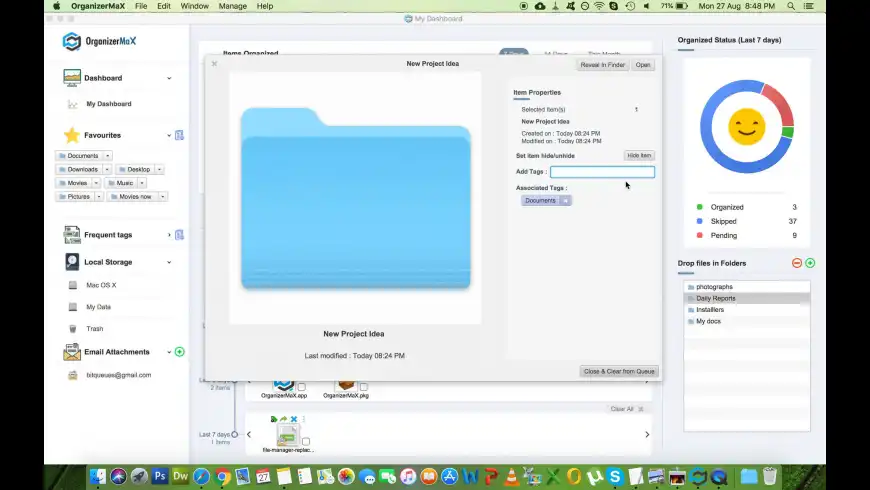The height and width of the screenshot is (490, 870).
Task: Add a drop folder with green plus icon
Action: [x=810, y=263]
